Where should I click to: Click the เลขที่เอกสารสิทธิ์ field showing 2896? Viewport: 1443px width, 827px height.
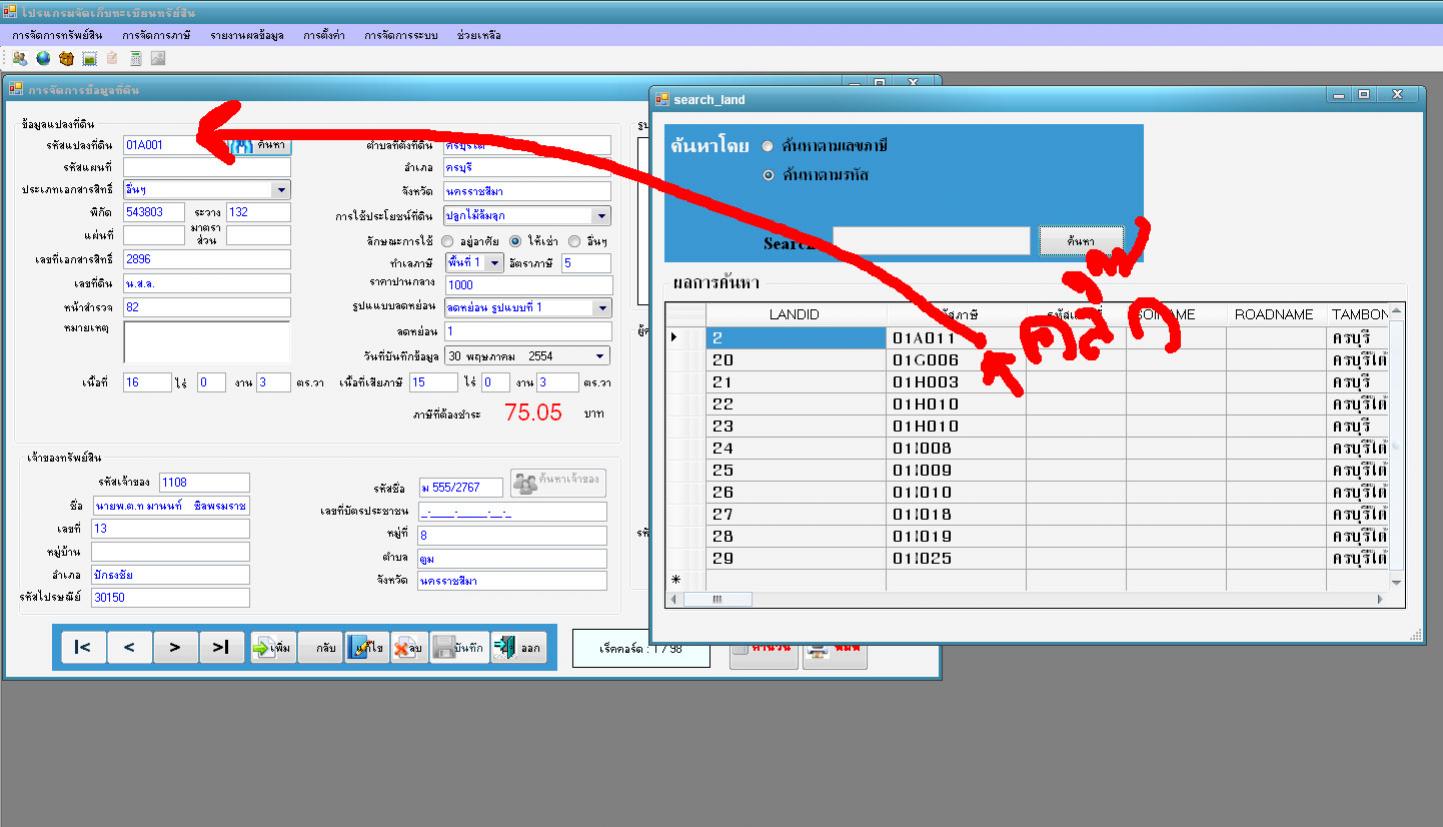[207, 259]
